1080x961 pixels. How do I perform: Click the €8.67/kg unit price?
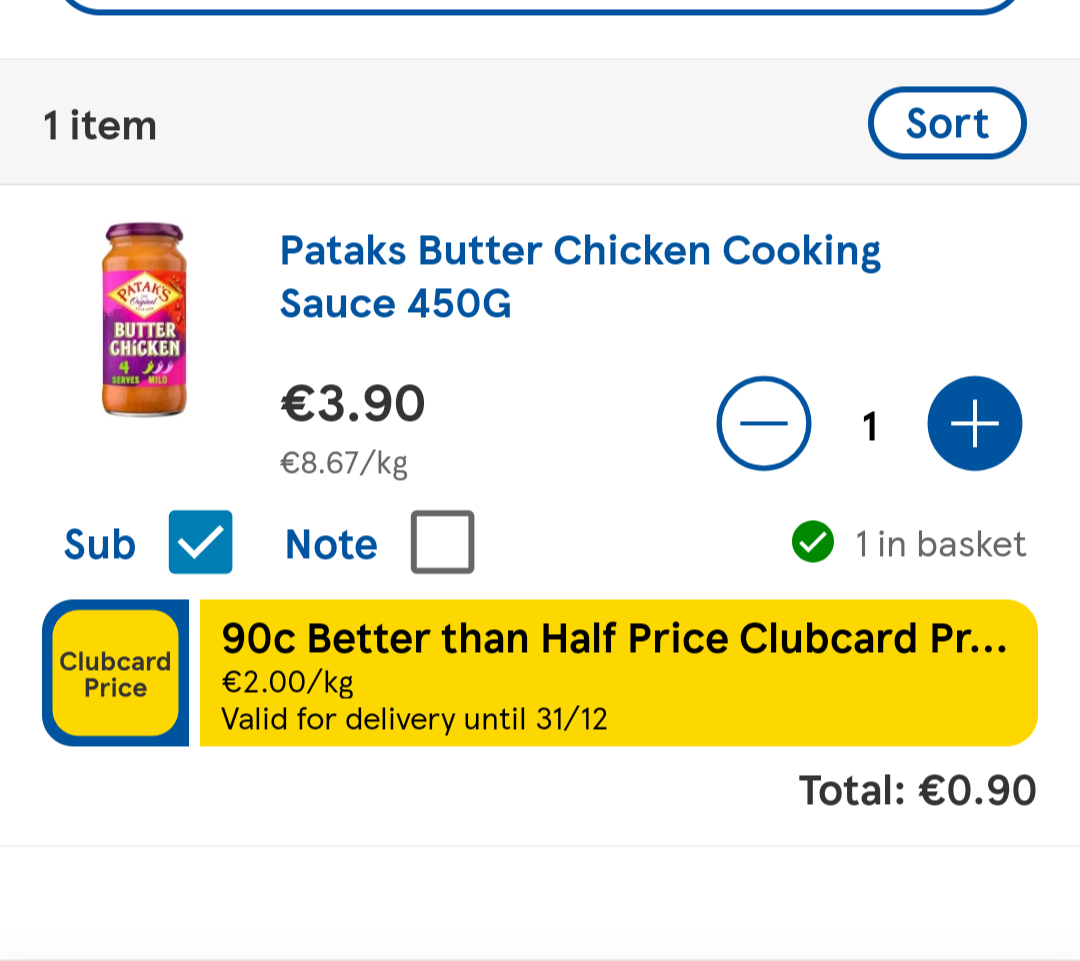click(344, 464)
